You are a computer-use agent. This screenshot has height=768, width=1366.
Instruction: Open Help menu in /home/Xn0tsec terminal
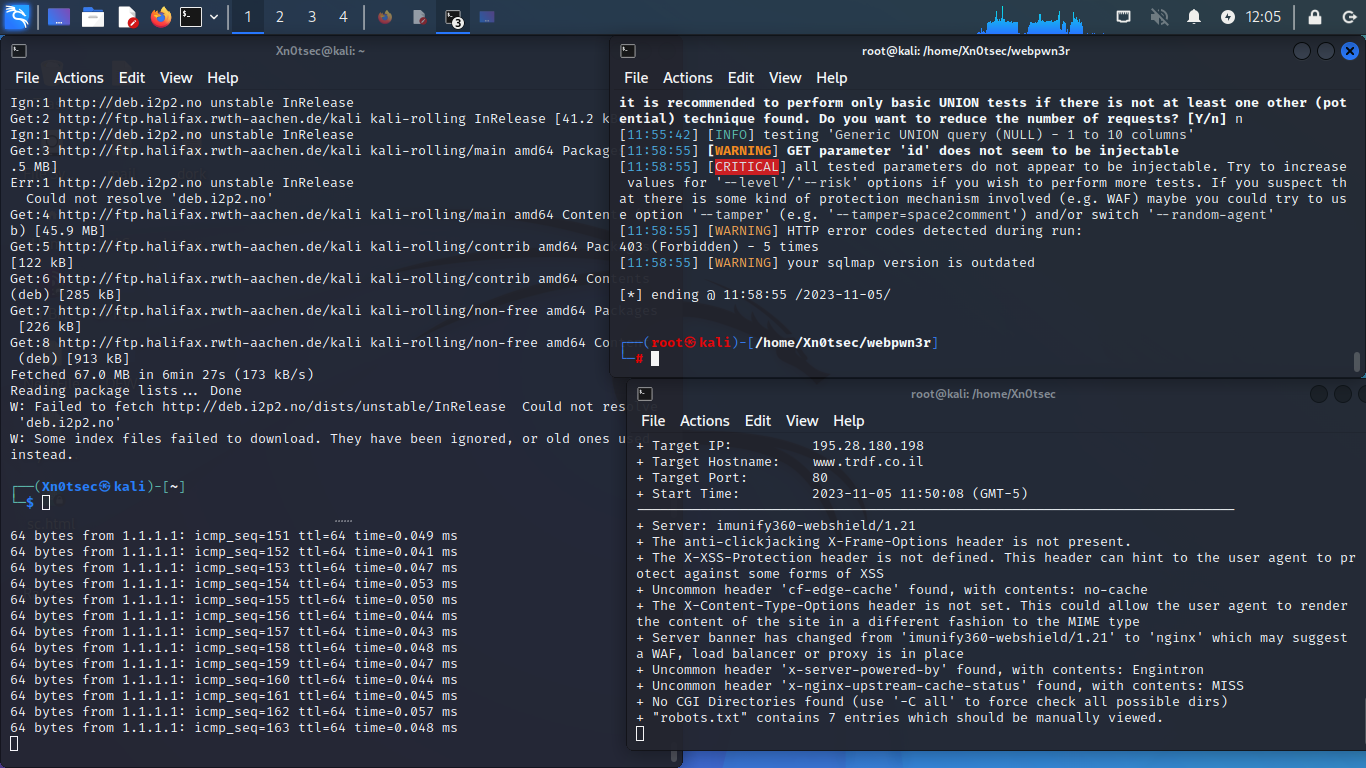pyautogui.click(x=849, y=421)
